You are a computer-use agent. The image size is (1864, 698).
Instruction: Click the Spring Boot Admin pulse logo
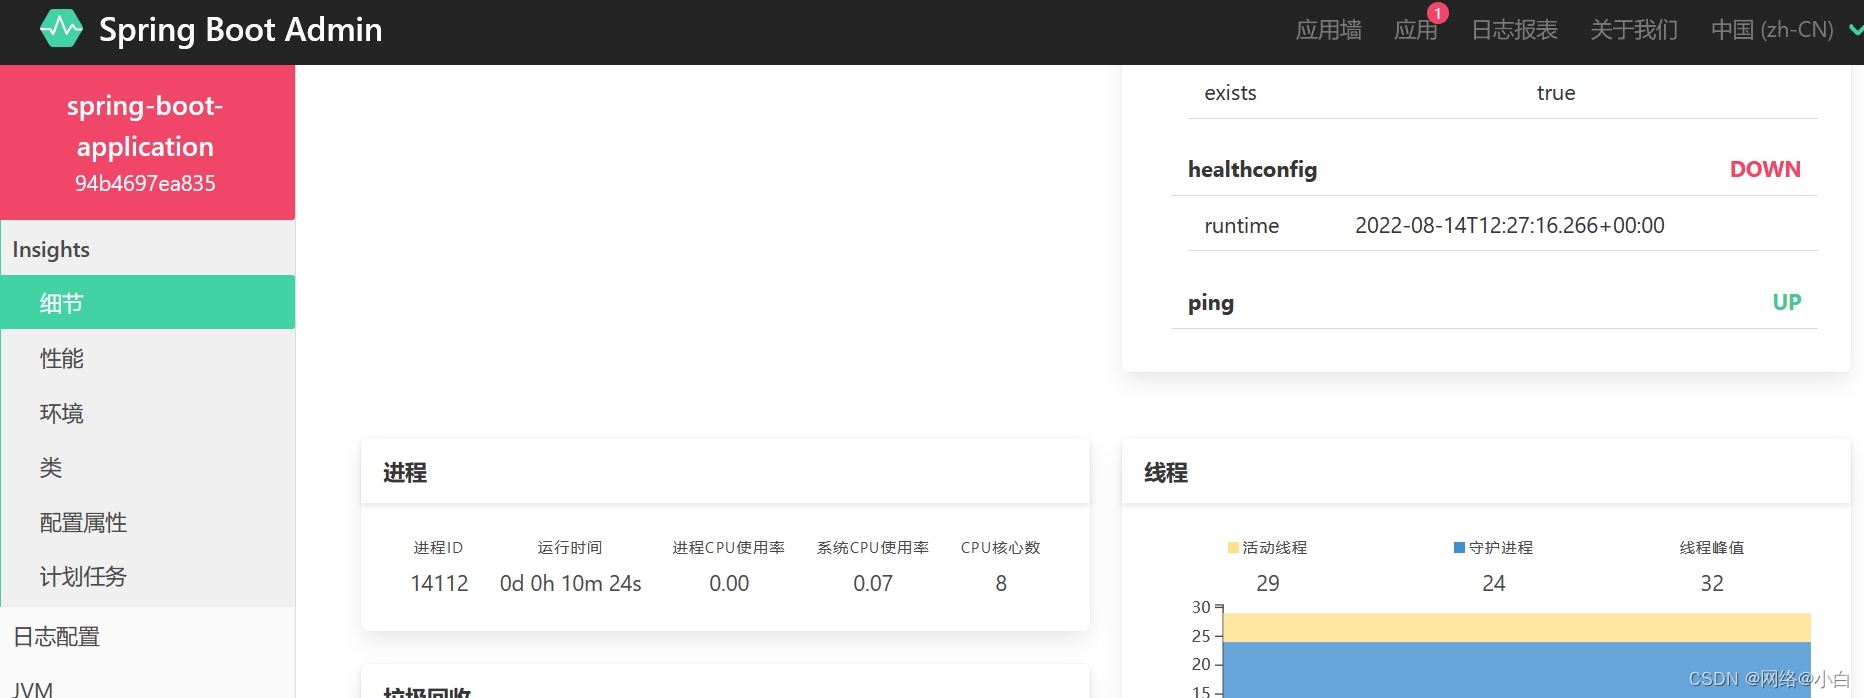61,29
